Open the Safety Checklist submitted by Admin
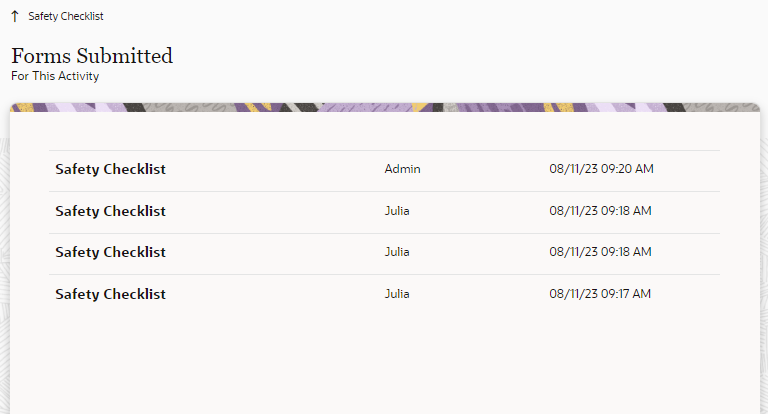The height and width of the screenshot is (414, 768). 110,170
